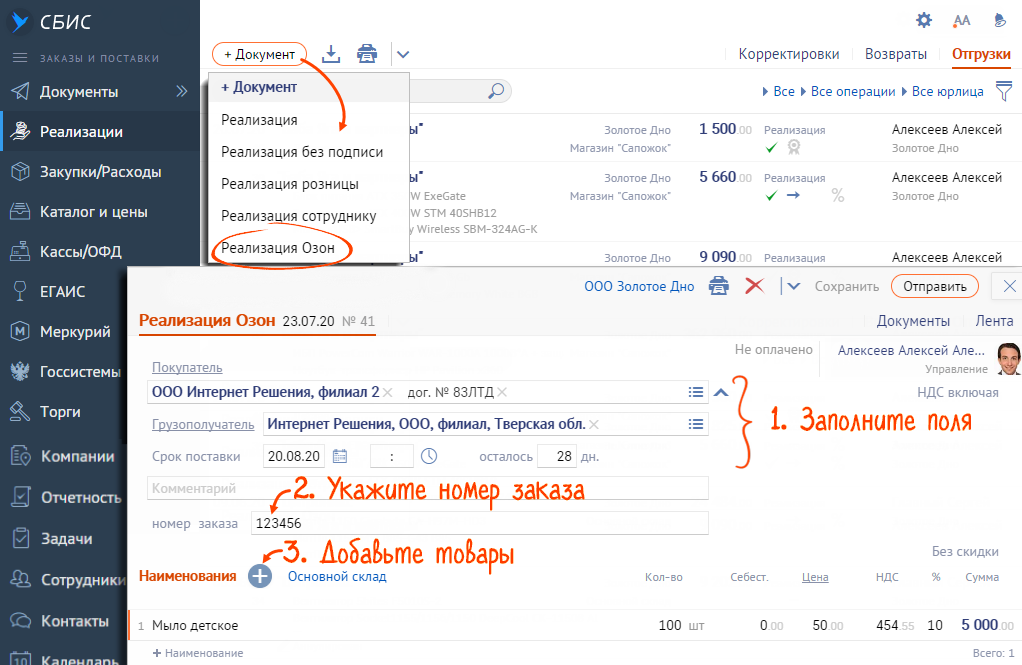Screen dimensions: 1022x665
Task: Open Закупки/Расходы in the sidebar
Action: click(100, 171)
